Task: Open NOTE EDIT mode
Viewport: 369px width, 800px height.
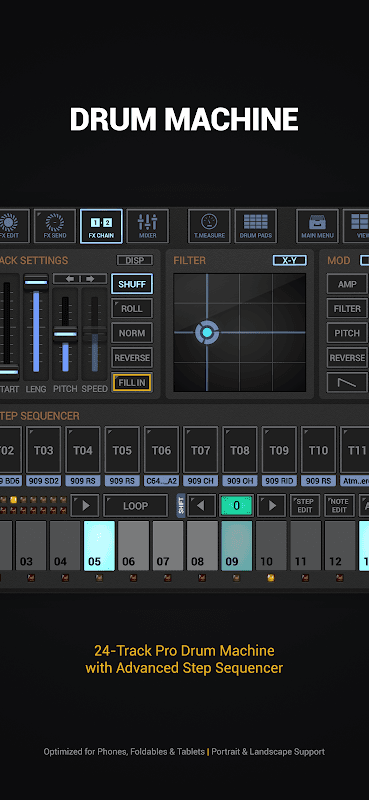Action: (x=339, y=506)
